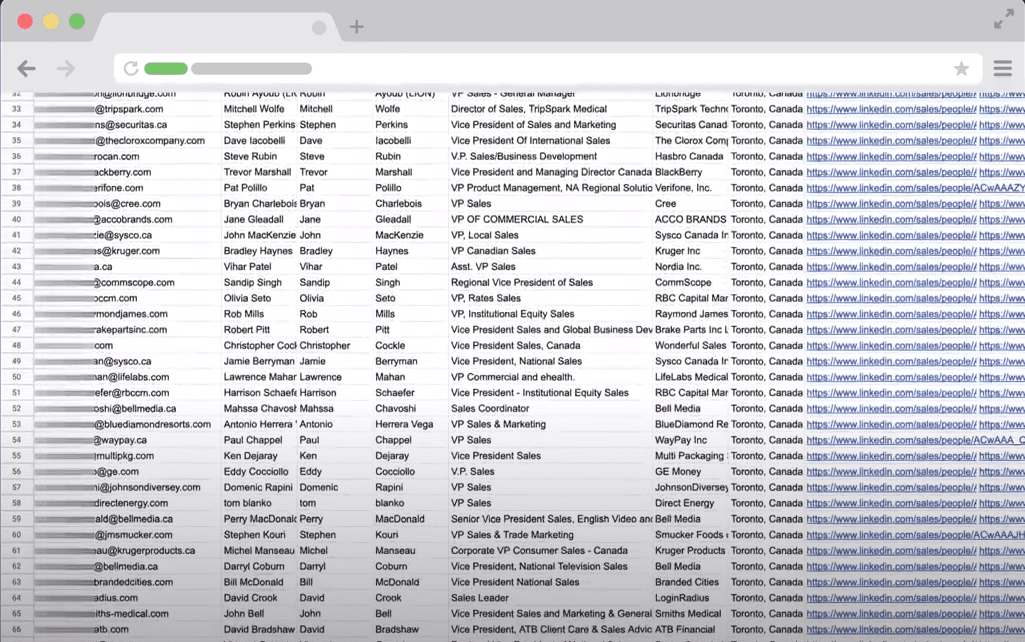
Task: Select cell '@tripspark.com'
Action: 127,109
